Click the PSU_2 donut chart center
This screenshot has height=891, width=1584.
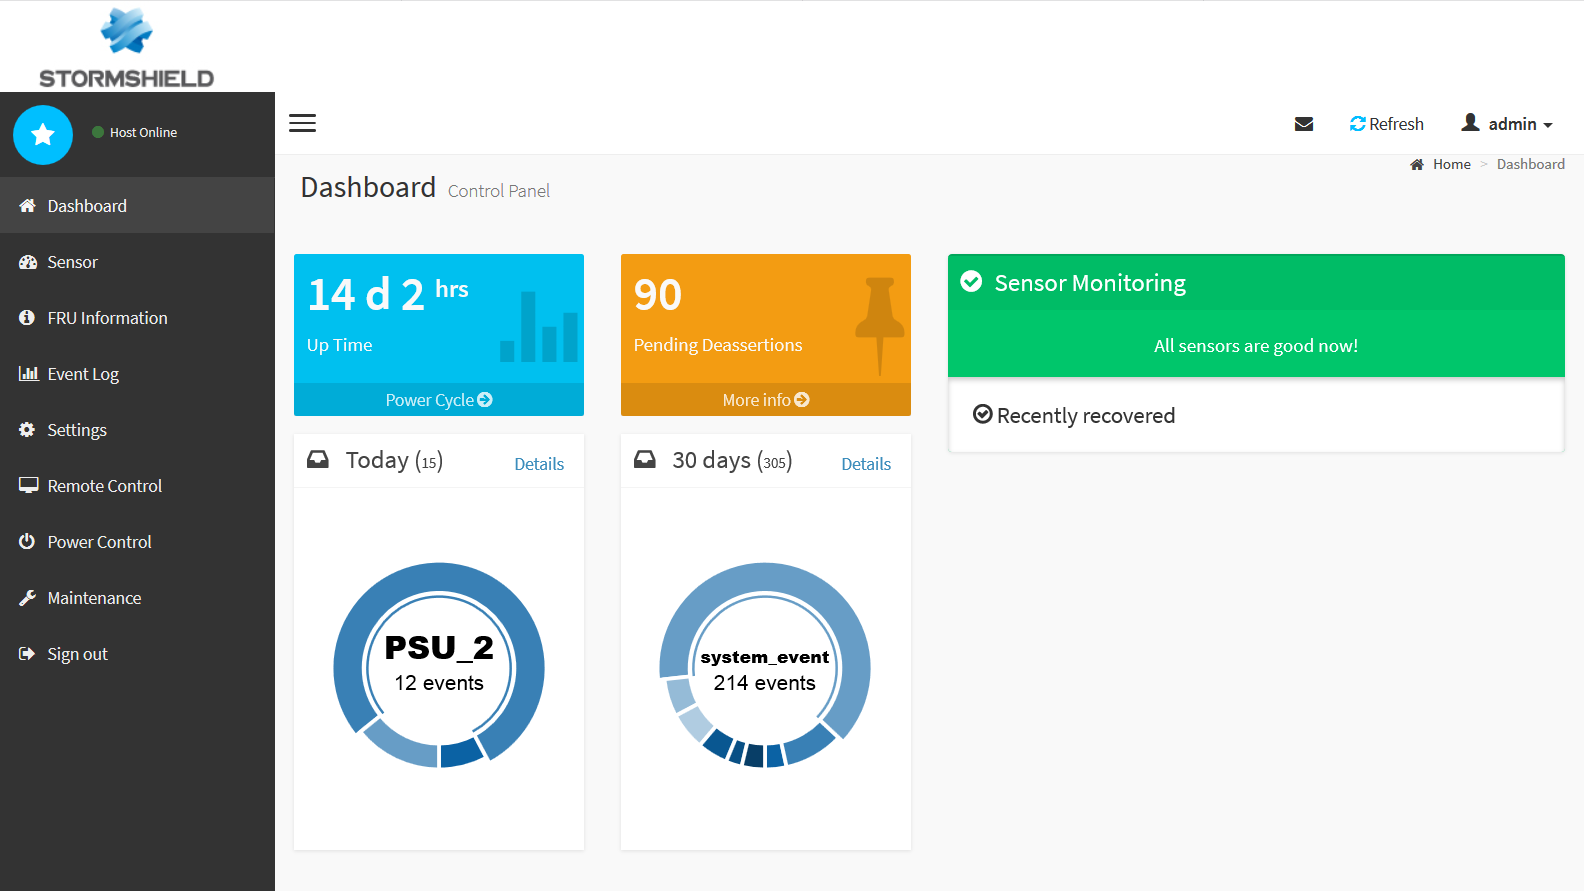[439, 665]
